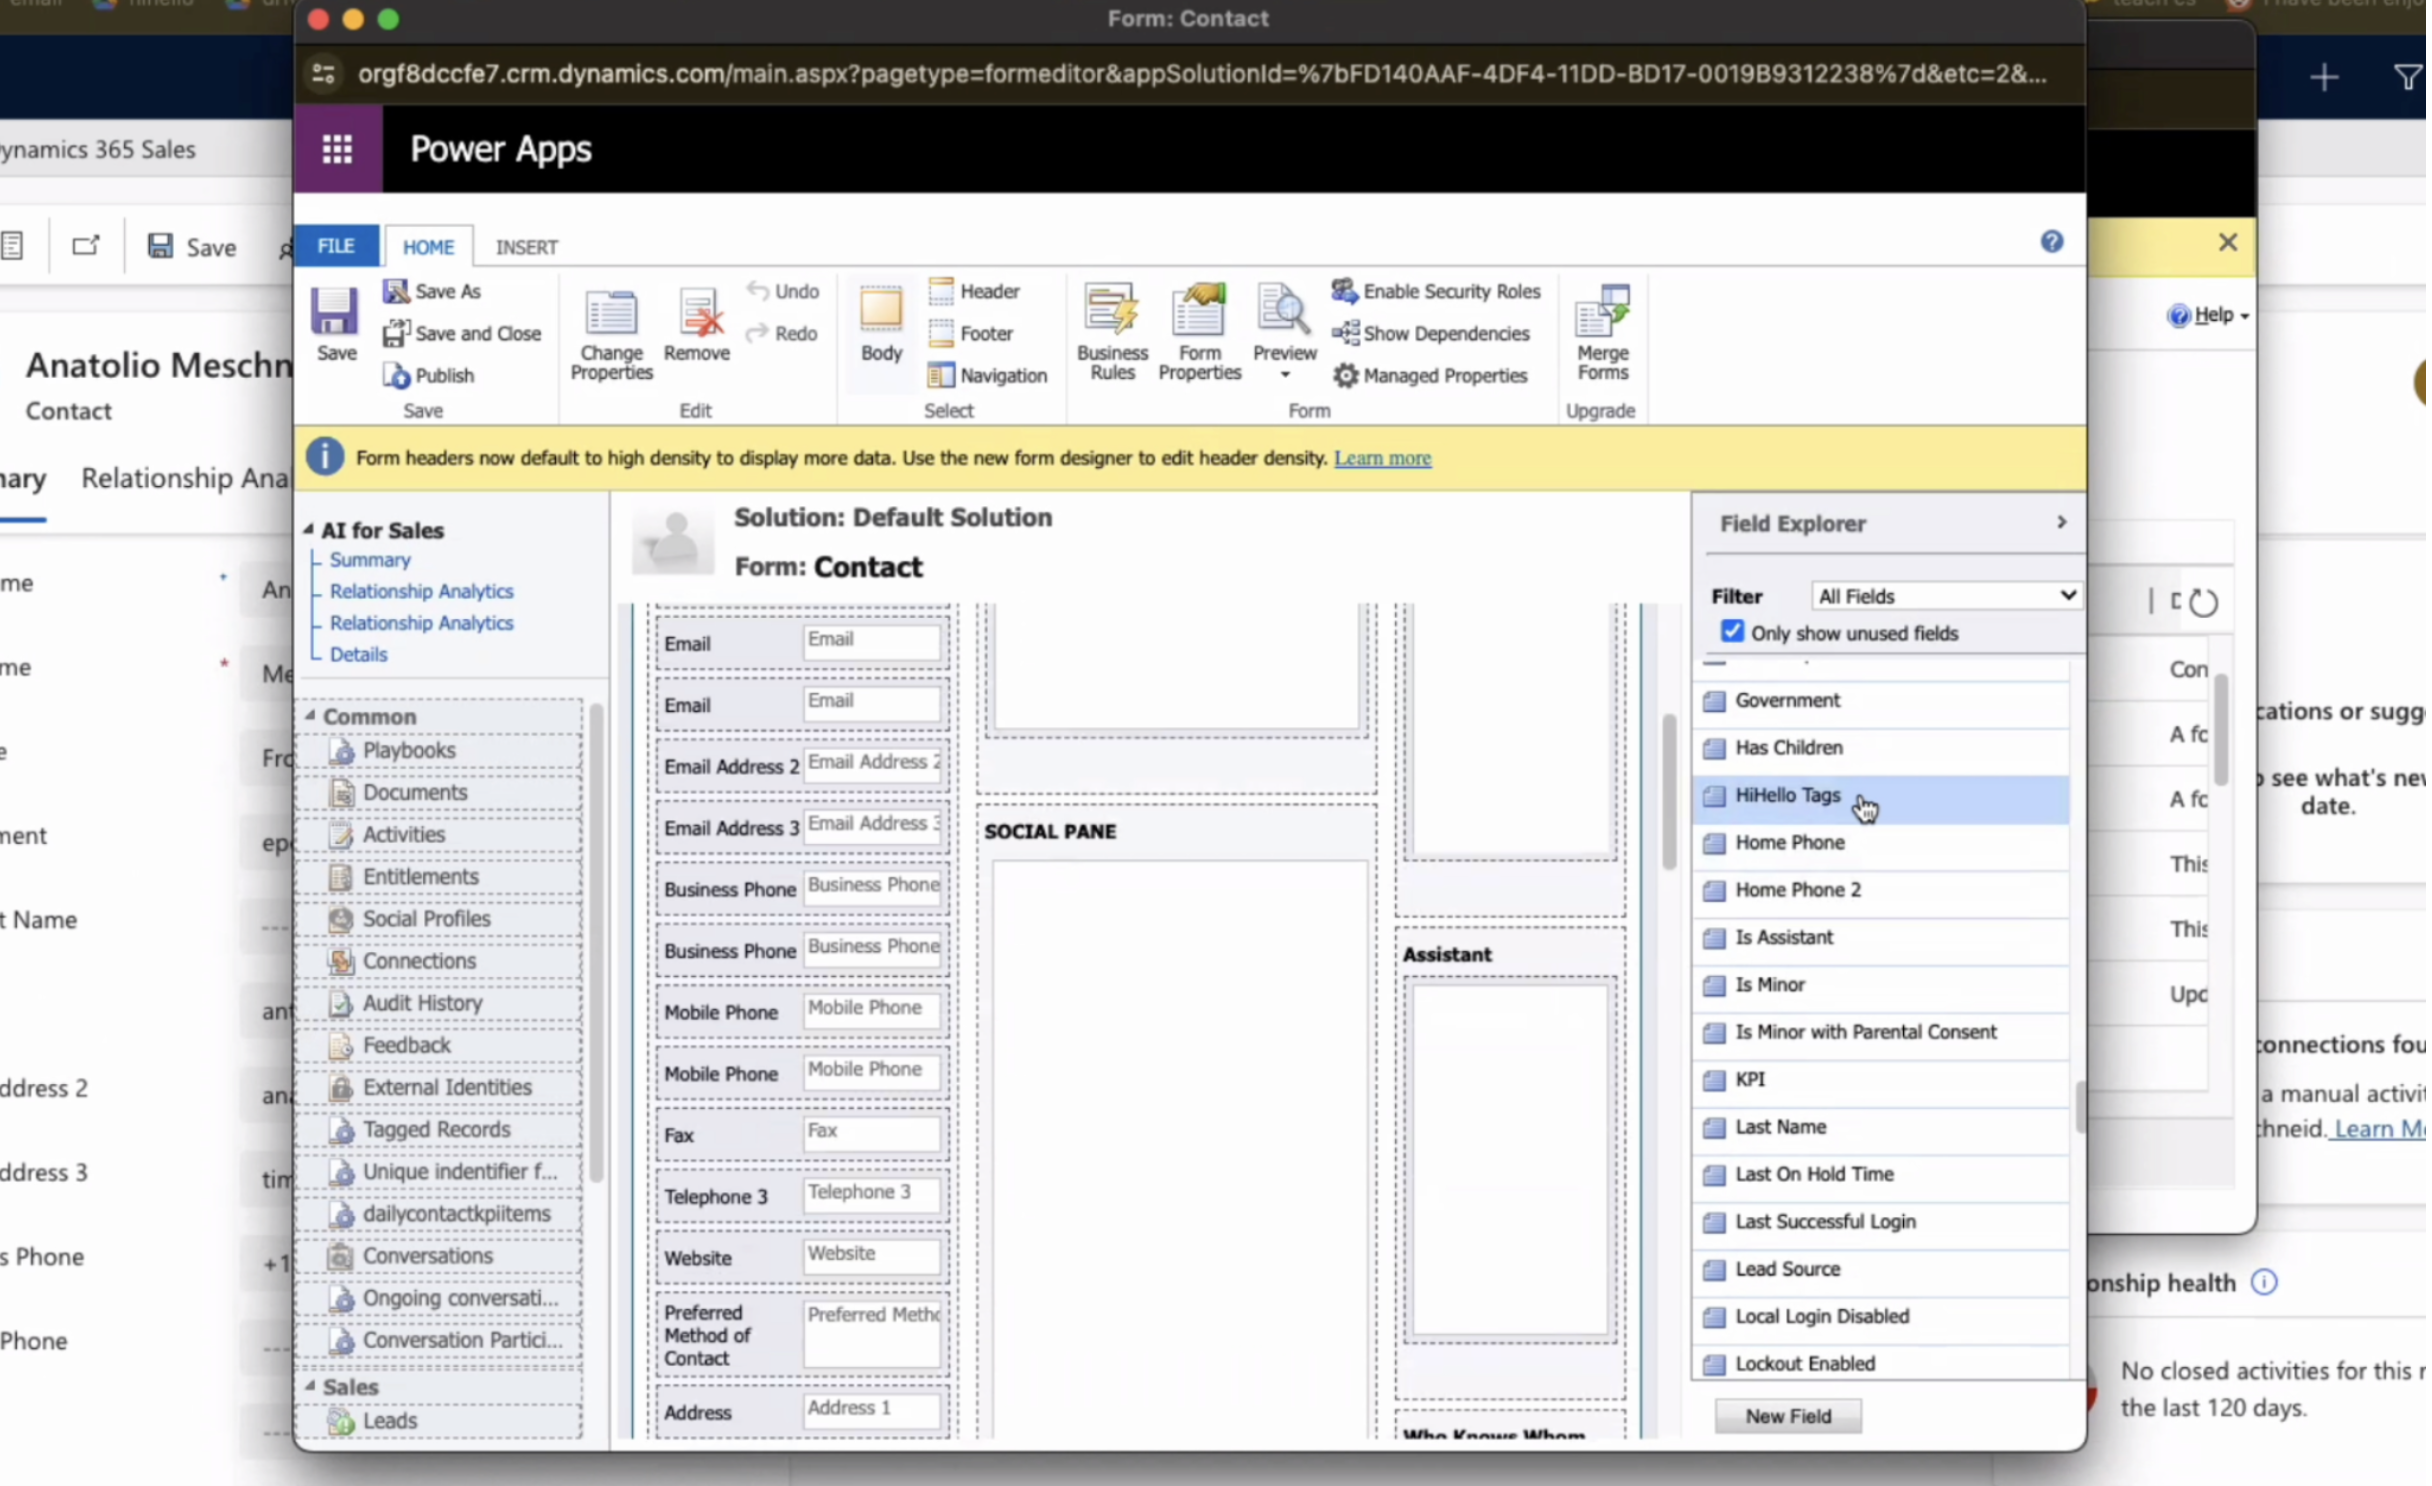Publish the form from the ribbon
Image resolution: width=2432 pixels, height=1486 pixels.
tap(430, 376)
